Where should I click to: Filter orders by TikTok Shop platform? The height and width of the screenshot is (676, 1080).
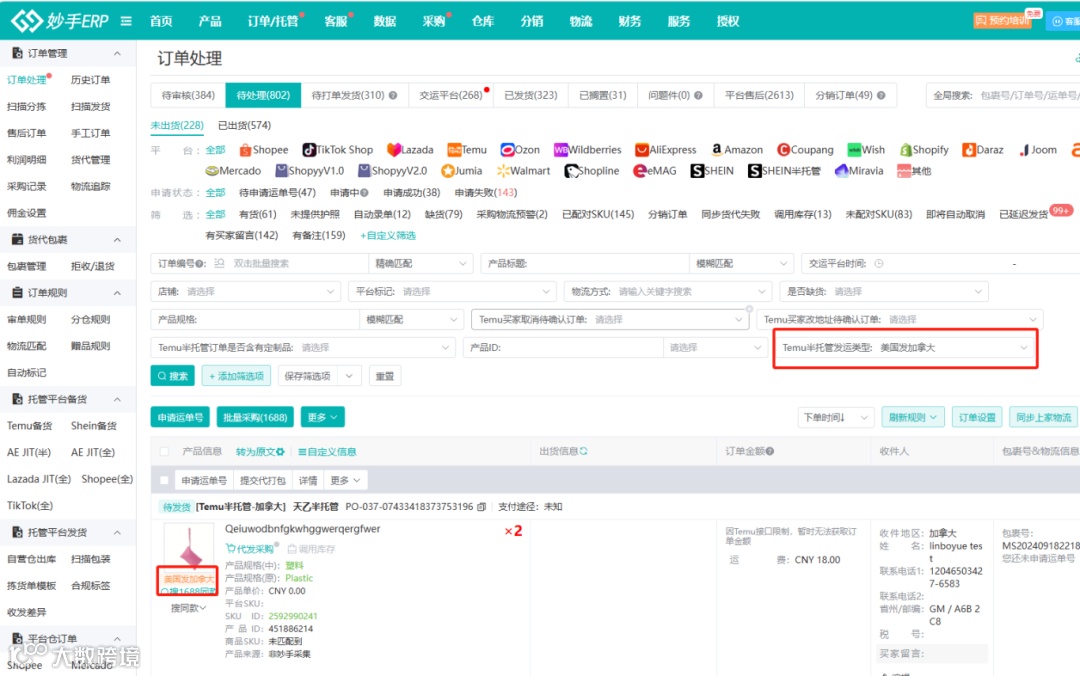[338, 150]
